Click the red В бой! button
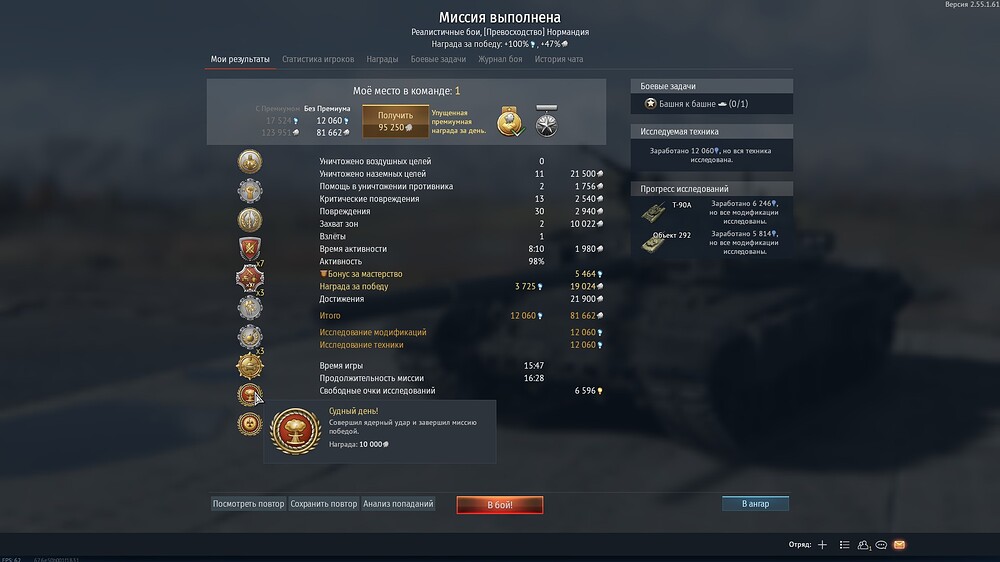 point(500,505)
